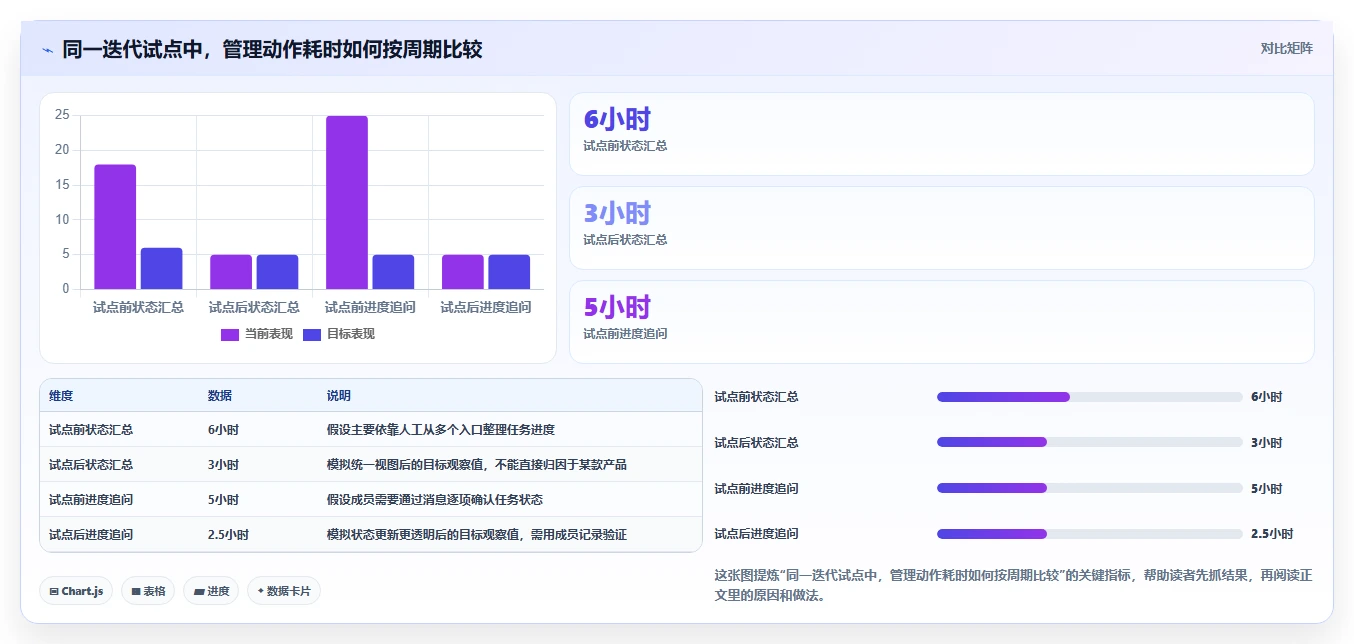
Task: Click the blue bar for 试点前状态汇总 in the chart
Action: point(161,269)
